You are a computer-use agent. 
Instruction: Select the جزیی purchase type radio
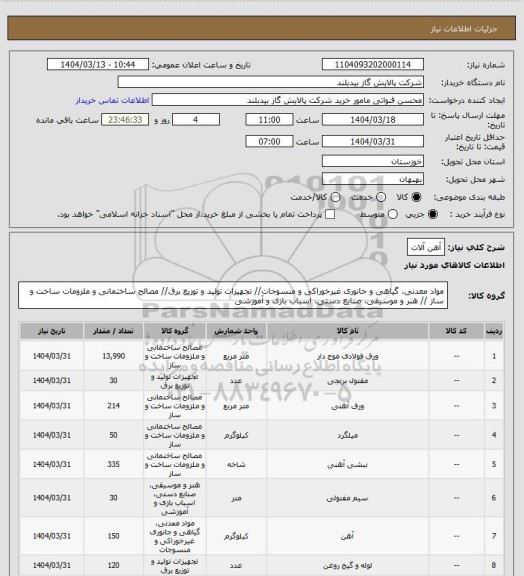pos(433,214)
